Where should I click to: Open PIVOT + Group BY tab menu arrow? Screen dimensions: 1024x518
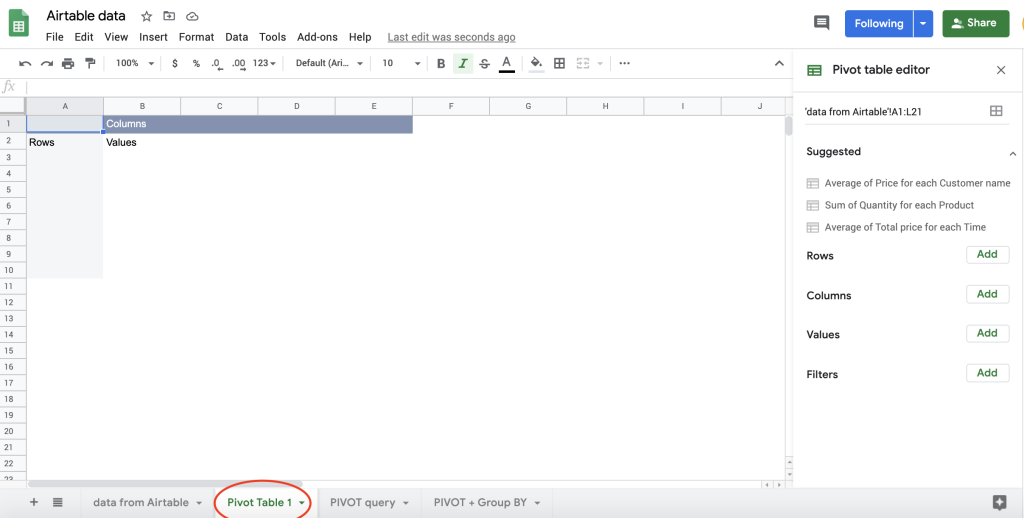click(x=537, y=503)
